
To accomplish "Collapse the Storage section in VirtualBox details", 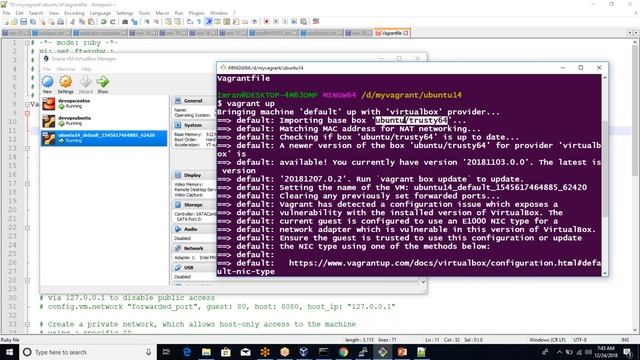I will pyautogui.click(x=193, y=205).
